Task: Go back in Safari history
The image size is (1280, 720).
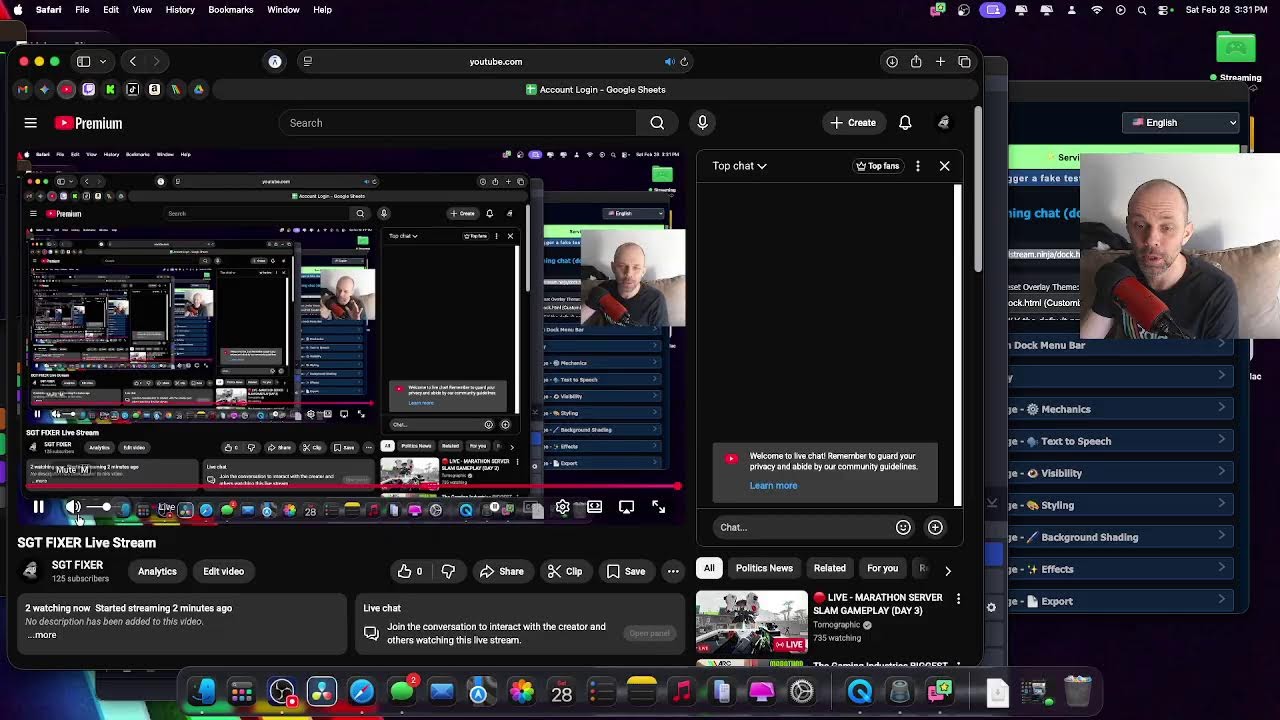Action: coord(132,62)
